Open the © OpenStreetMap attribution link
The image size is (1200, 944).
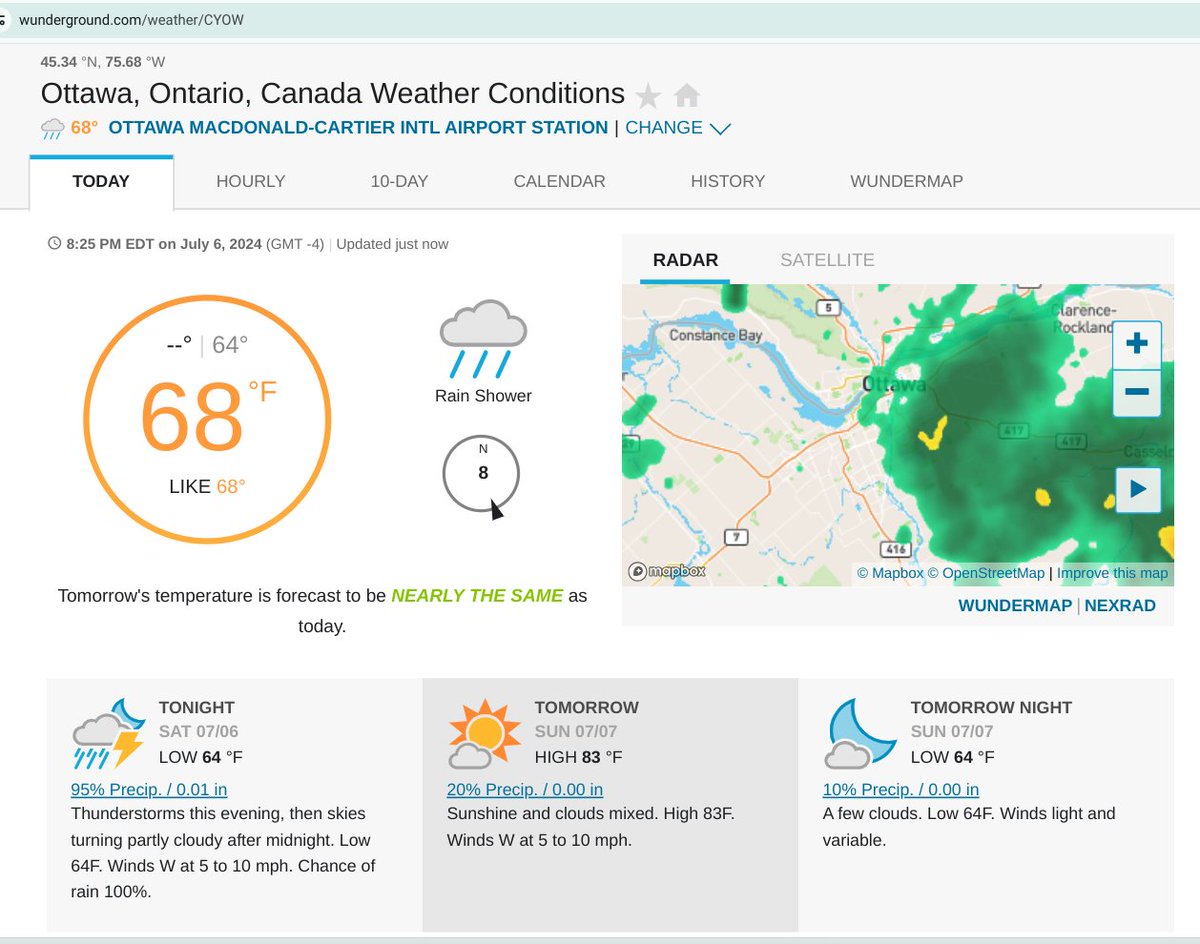click(986, 573)
